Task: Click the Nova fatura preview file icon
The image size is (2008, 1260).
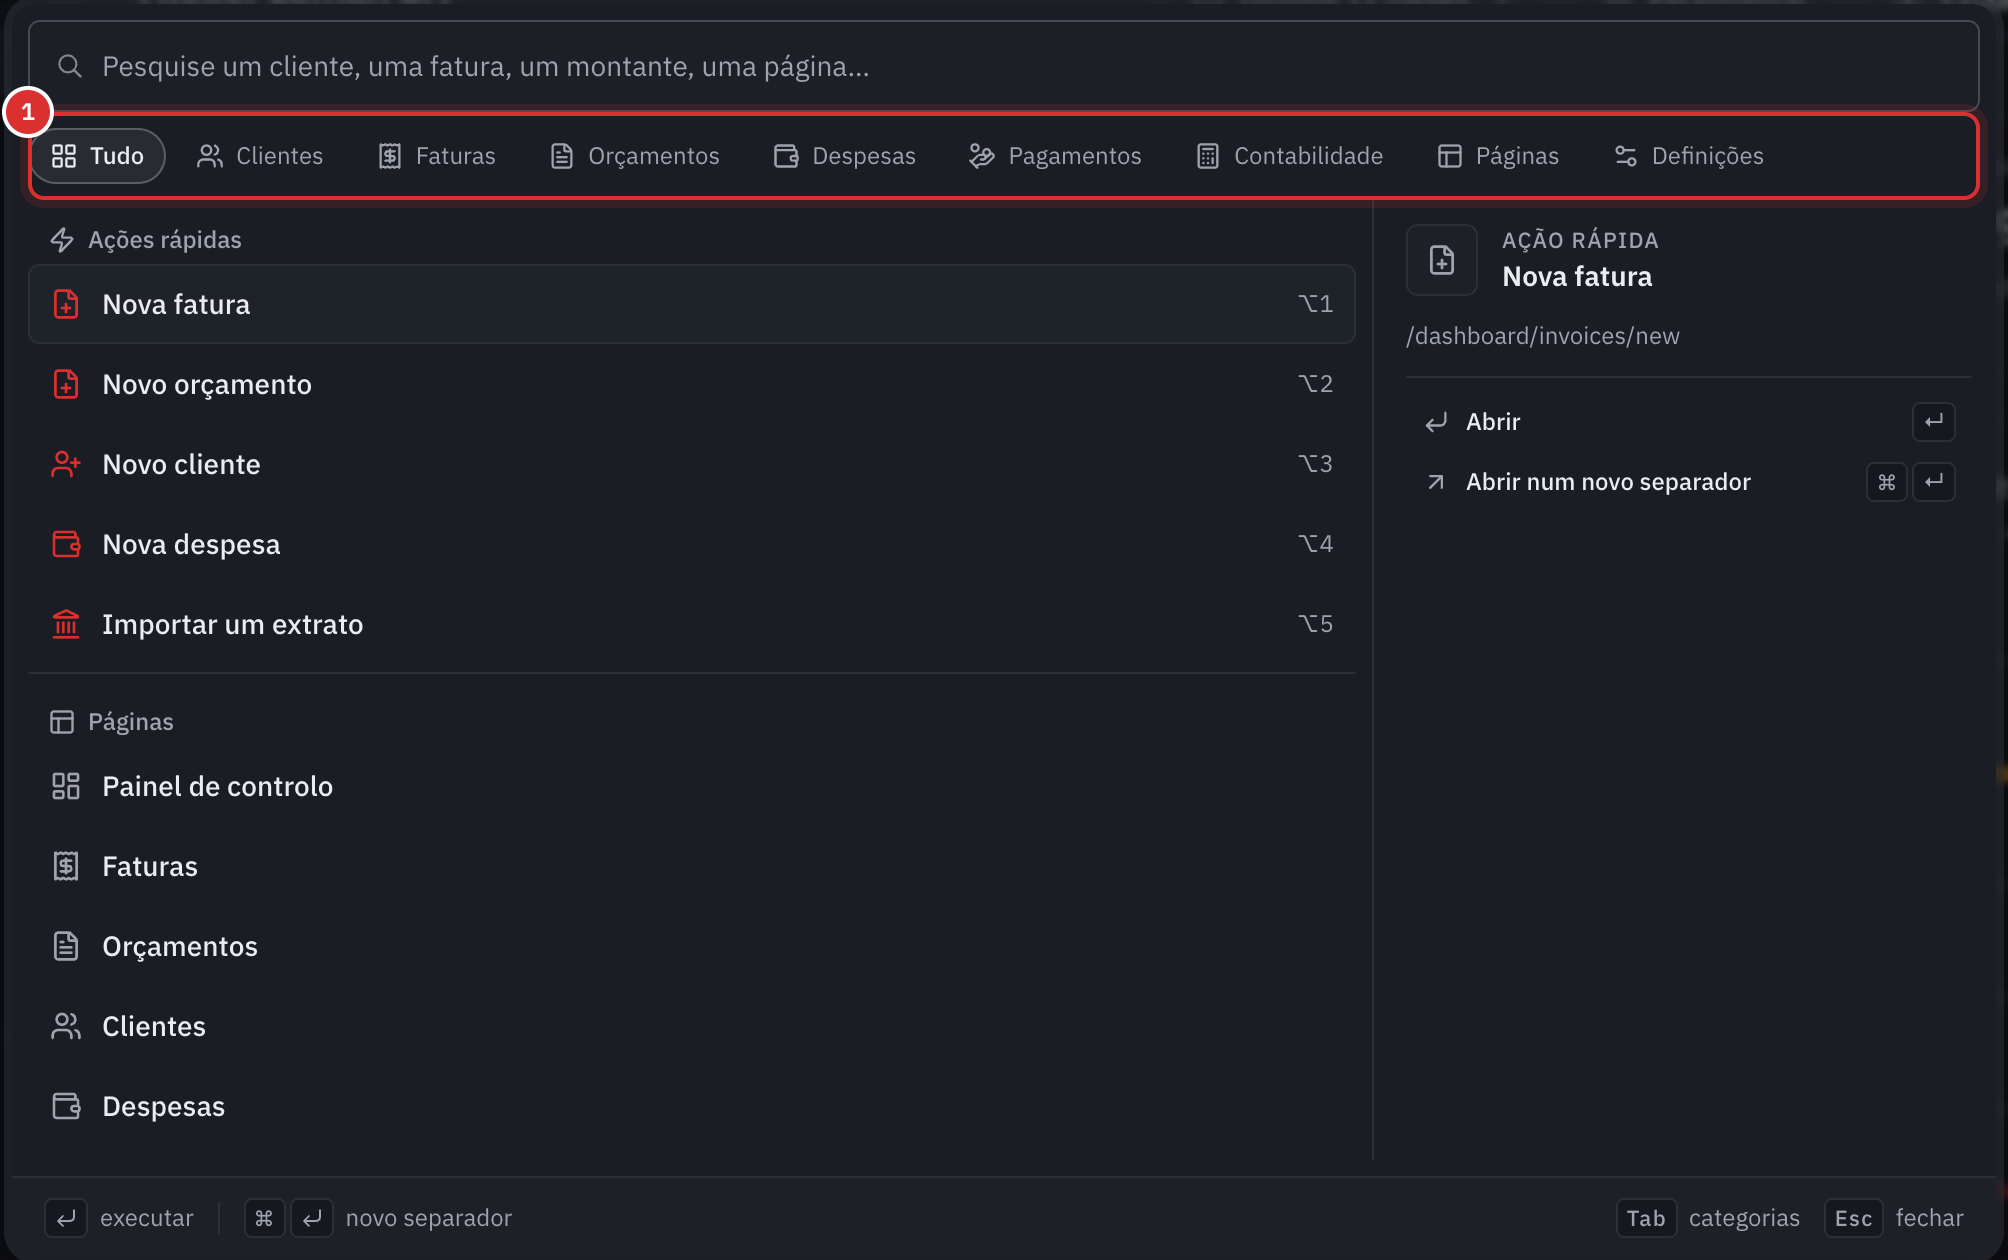Action: tap(1442, 260)
